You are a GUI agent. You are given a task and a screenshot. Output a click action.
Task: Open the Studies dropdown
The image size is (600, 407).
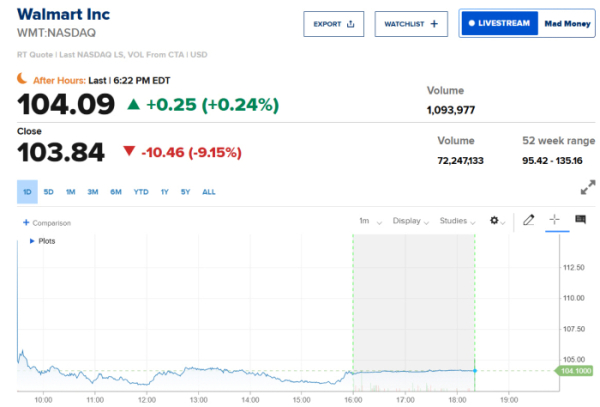[457, 221]
